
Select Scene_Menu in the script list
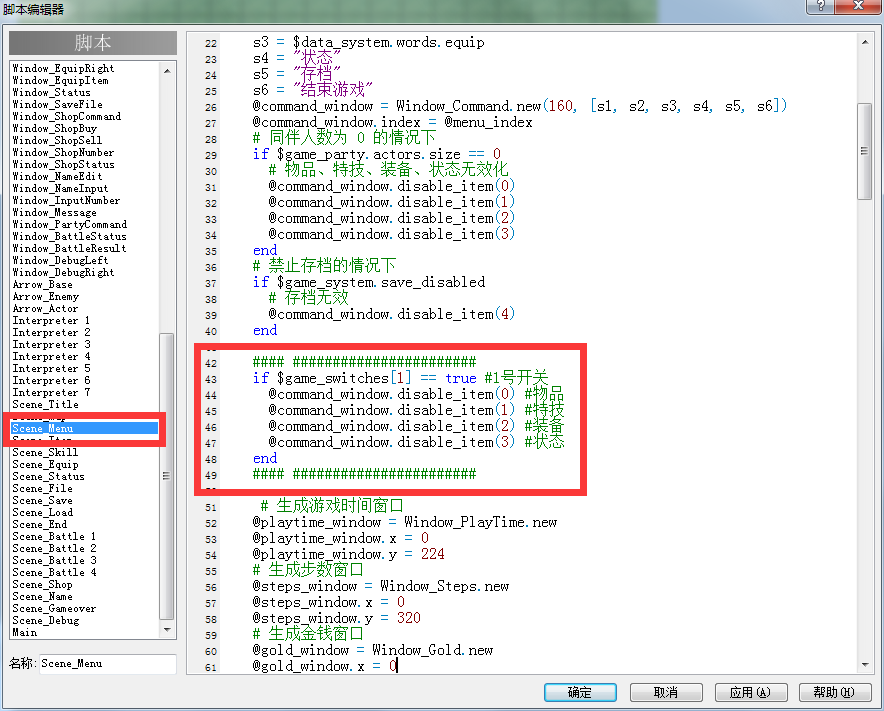point(85,429)
